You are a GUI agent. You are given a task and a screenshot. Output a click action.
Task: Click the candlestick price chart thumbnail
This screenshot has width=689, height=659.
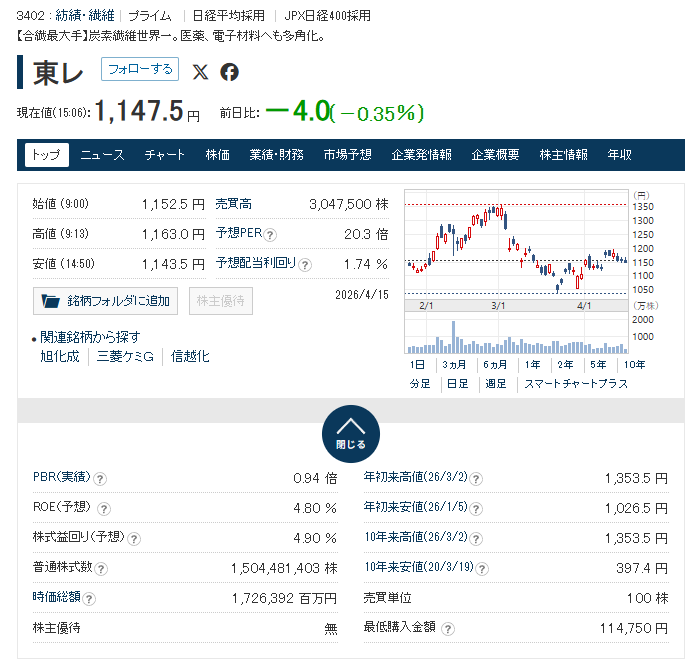point(516,244)
